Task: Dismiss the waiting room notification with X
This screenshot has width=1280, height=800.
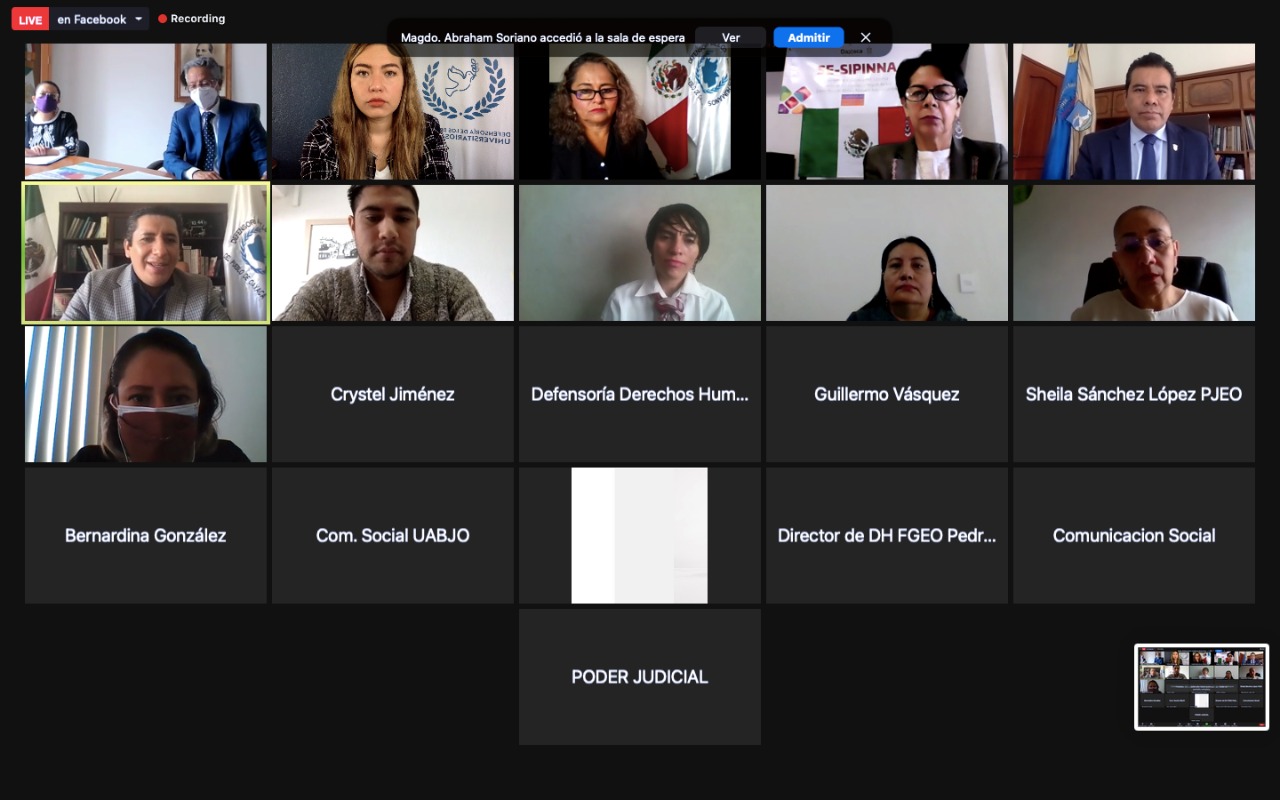Action: (865, 38)
